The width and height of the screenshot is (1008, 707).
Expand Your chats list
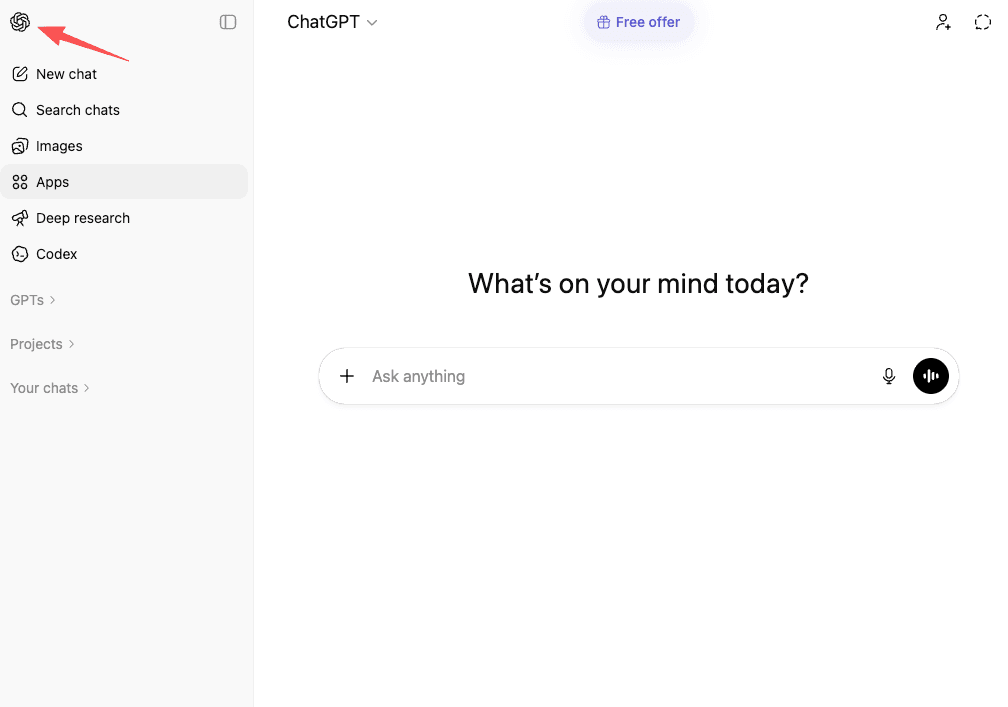[x=49, y=388]
